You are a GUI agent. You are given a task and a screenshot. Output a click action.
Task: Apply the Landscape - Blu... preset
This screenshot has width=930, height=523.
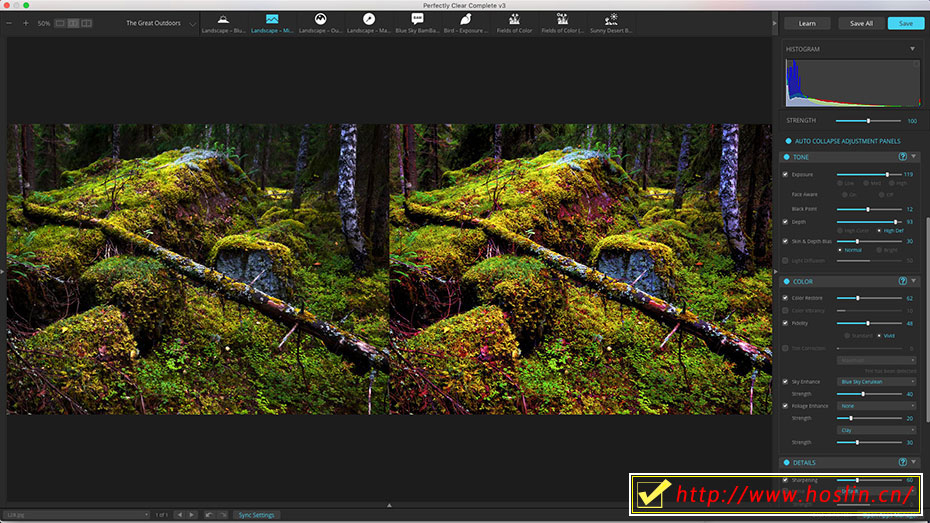click(223, 24)
